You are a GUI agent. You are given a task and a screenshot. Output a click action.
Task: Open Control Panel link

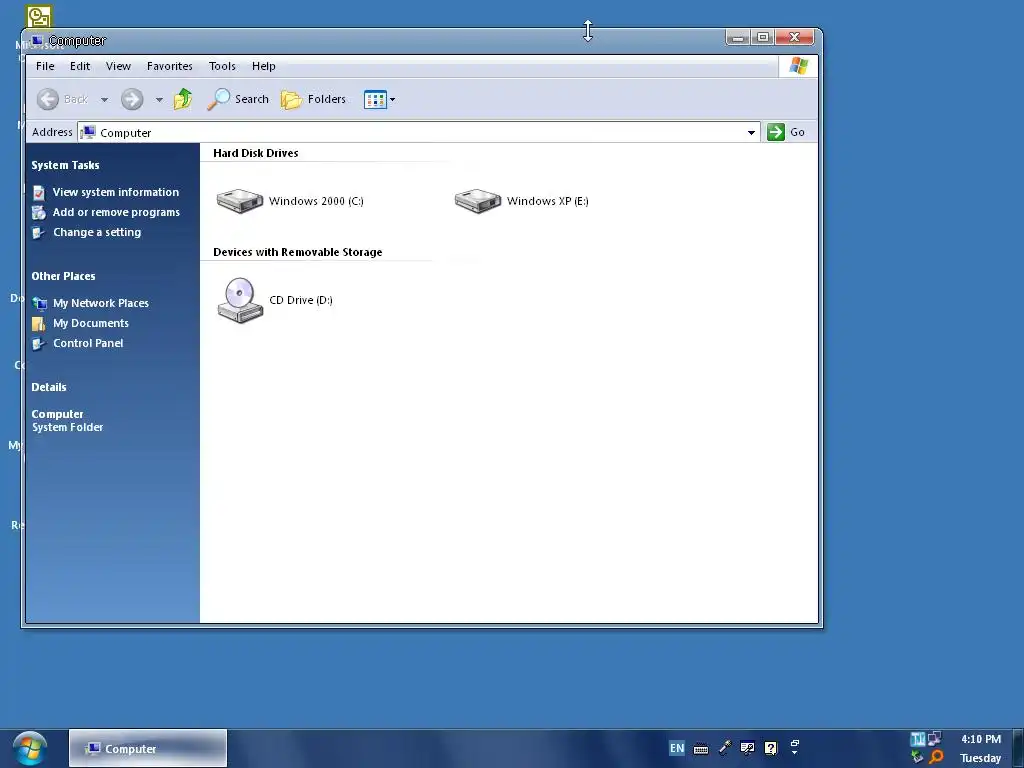click(x=88, y=344)
